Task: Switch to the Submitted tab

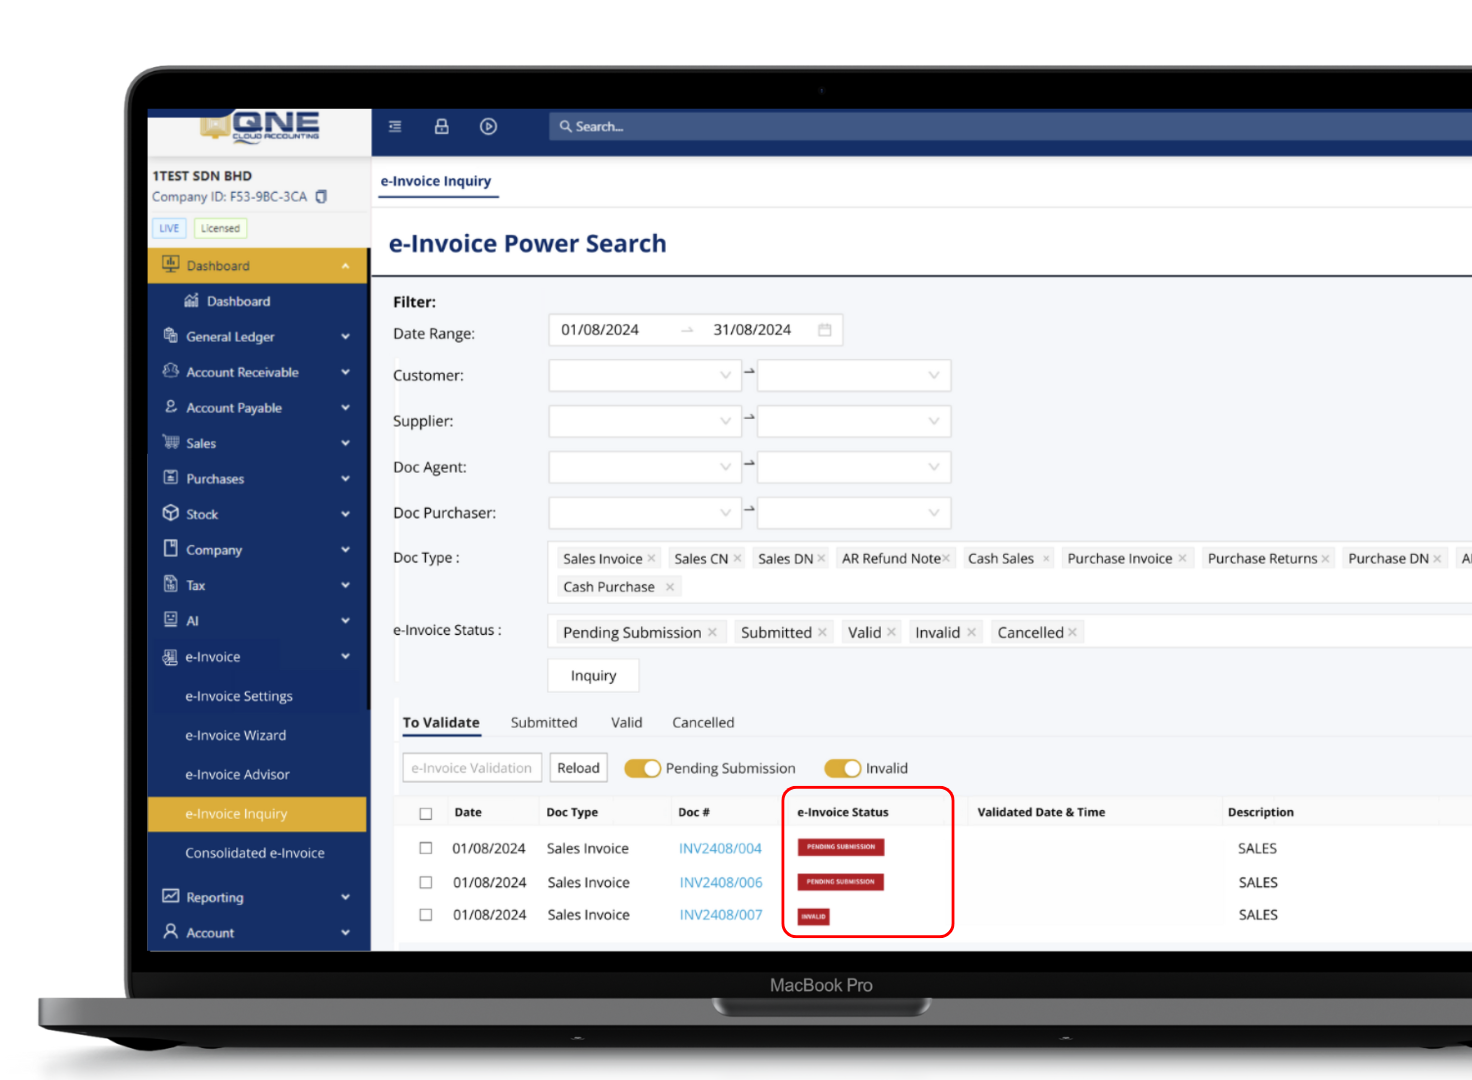Action: click(544, 722)
